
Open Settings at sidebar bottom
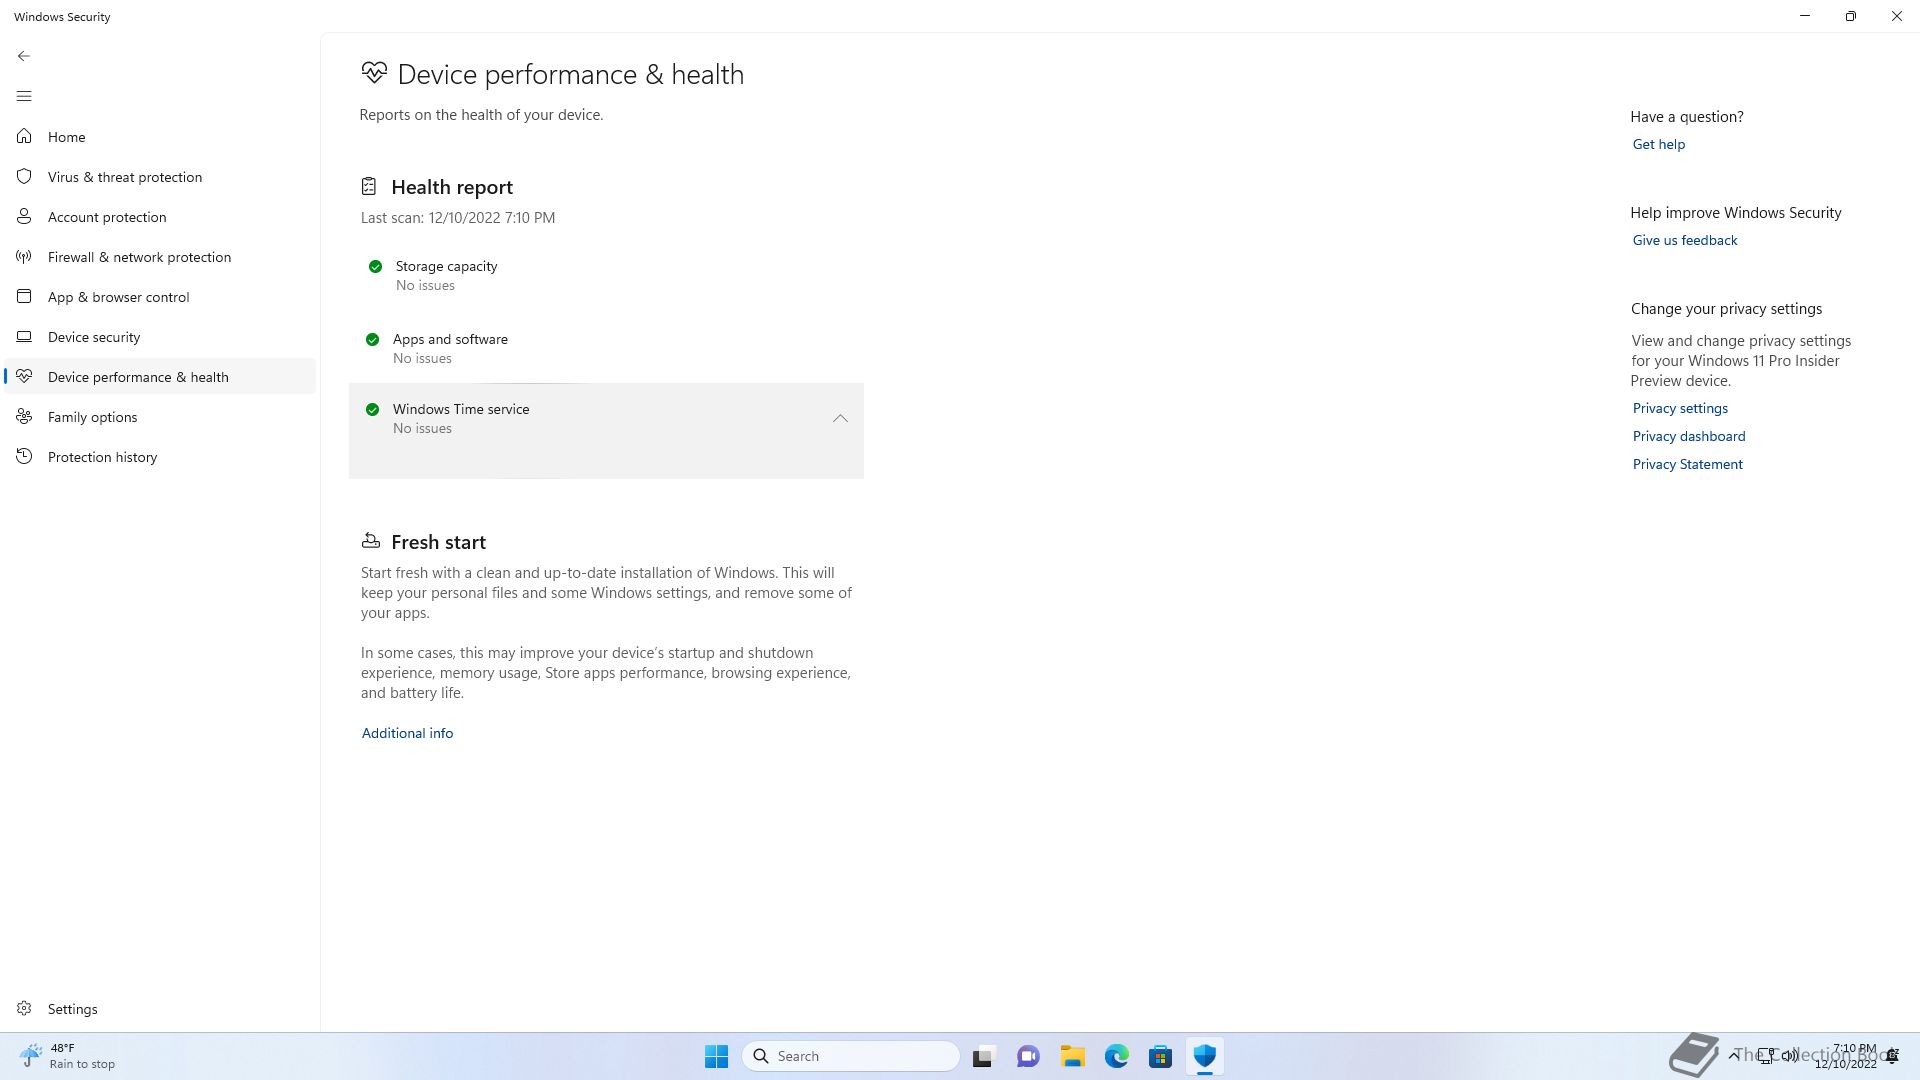click(x=160, y=1008)
